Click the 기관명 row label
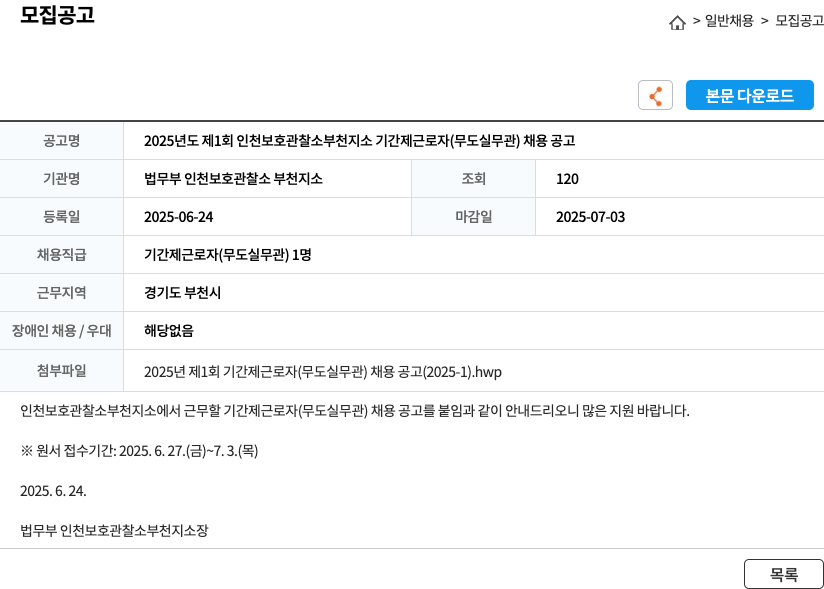 [61, 179]
